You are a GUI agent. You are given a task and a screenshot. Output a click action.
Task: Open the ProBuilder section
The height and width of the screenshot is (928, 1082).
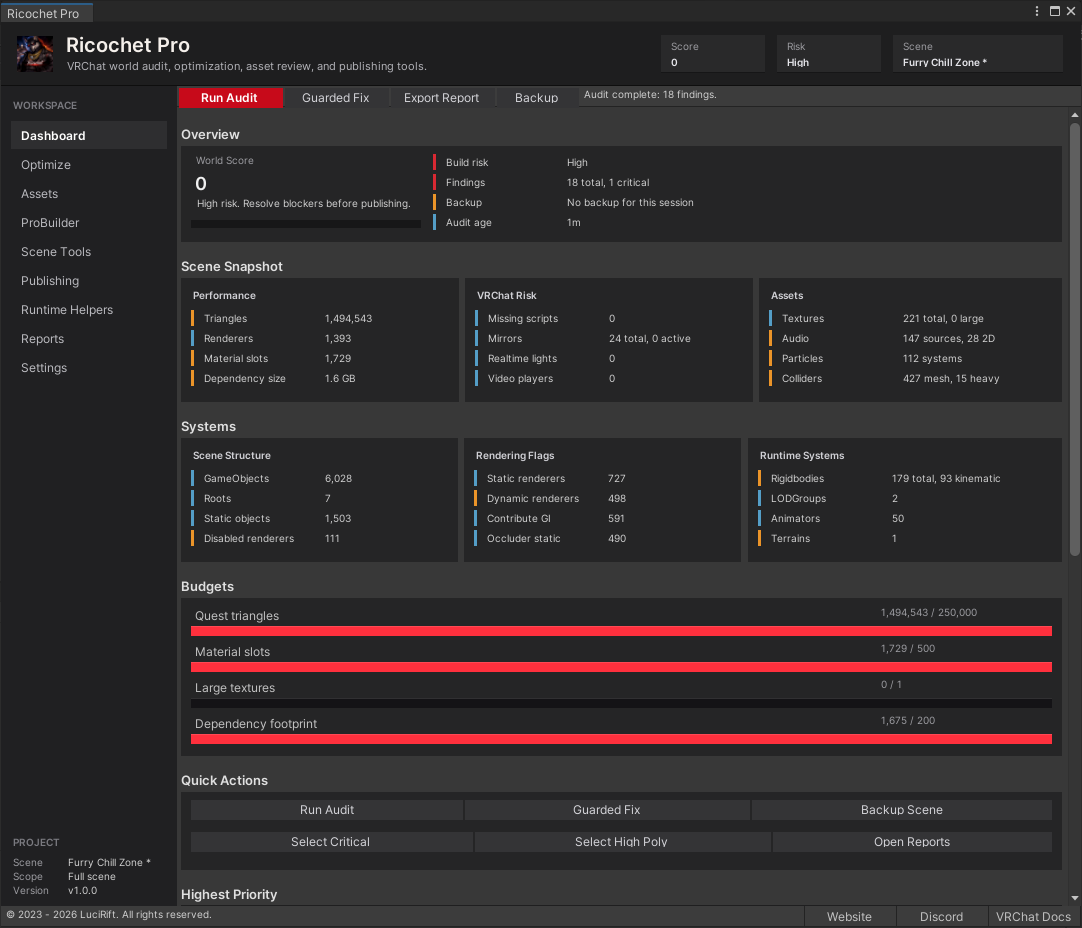coord(89,222)
